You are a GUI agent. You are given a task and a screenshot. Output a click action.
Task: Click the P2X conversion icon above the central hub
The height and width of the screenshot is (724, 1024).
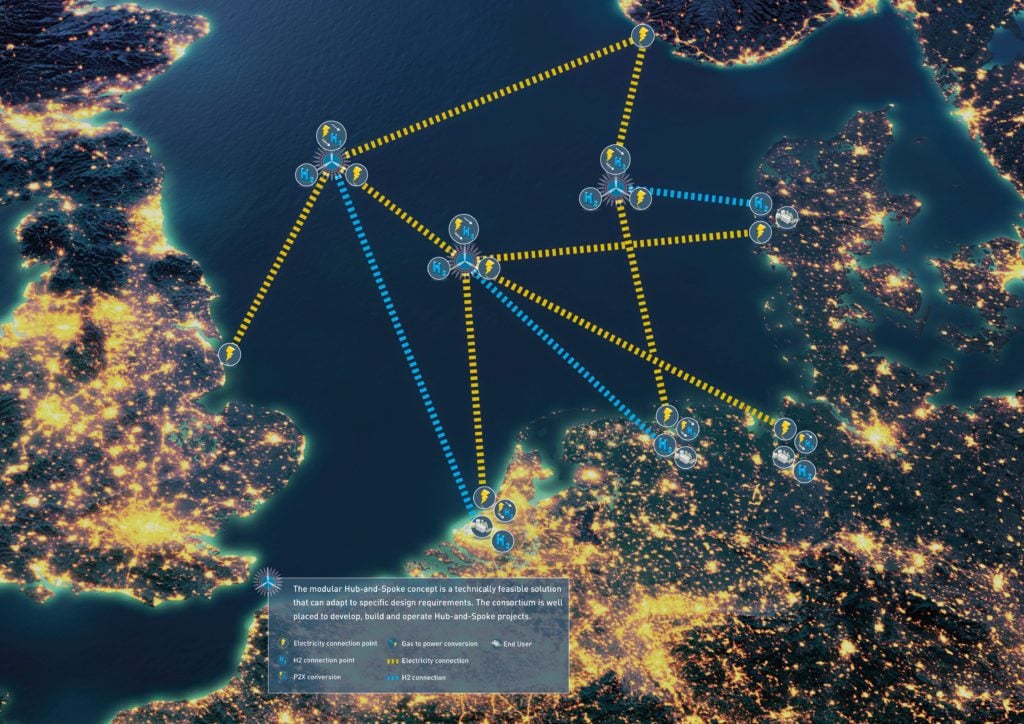point(464,229)
